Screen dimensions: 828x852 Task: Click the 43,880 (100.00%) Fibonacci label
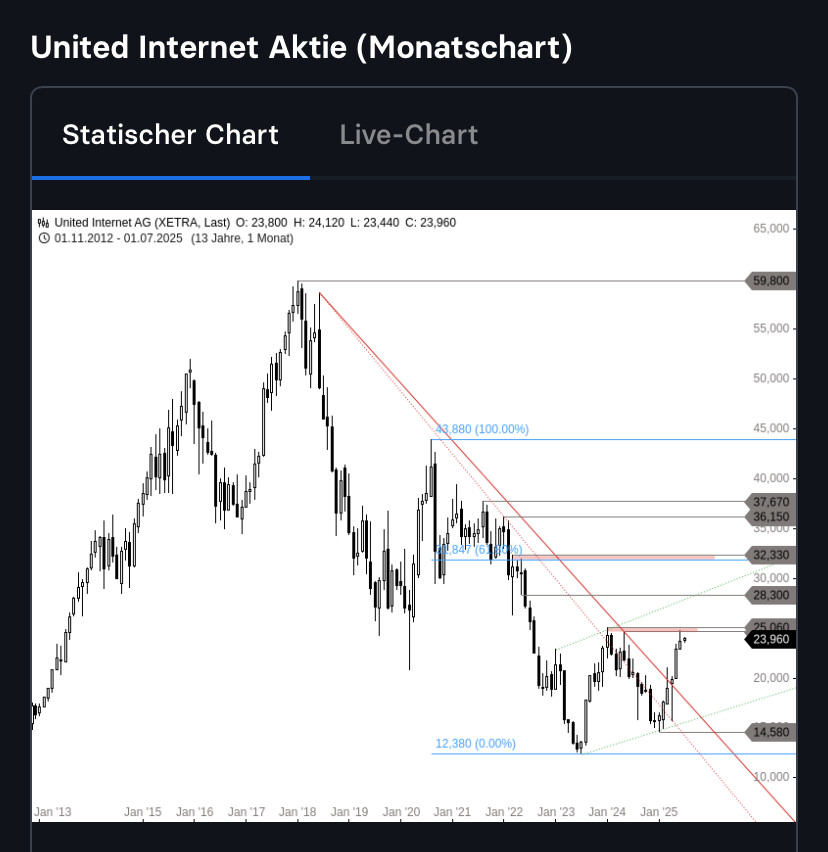482,429
